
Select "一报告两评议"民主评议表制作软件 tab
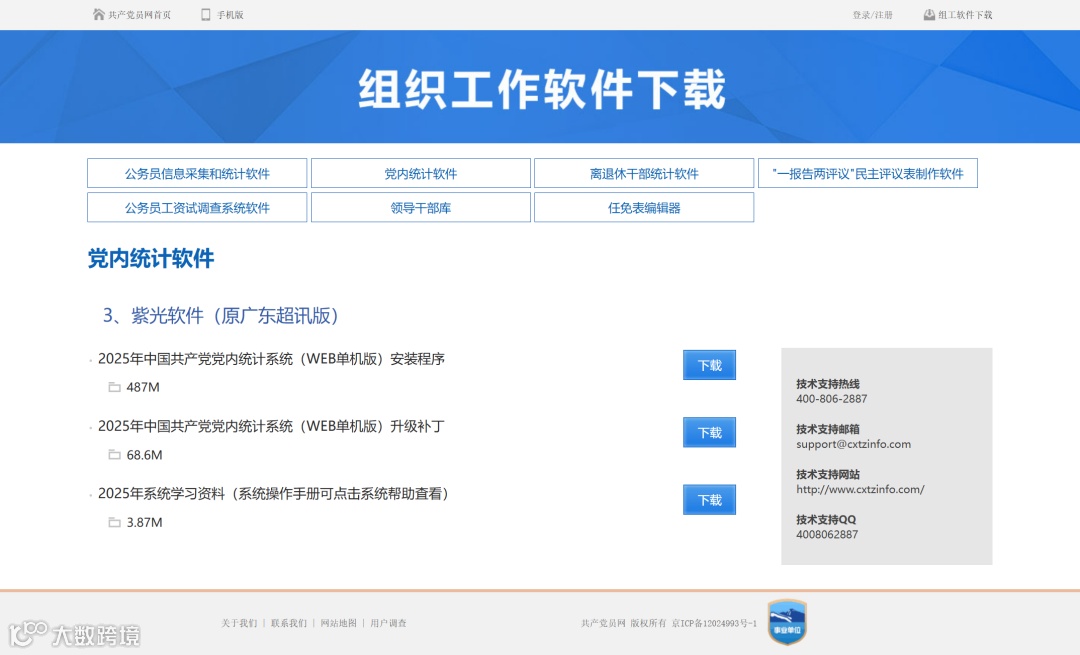[868, 174]
